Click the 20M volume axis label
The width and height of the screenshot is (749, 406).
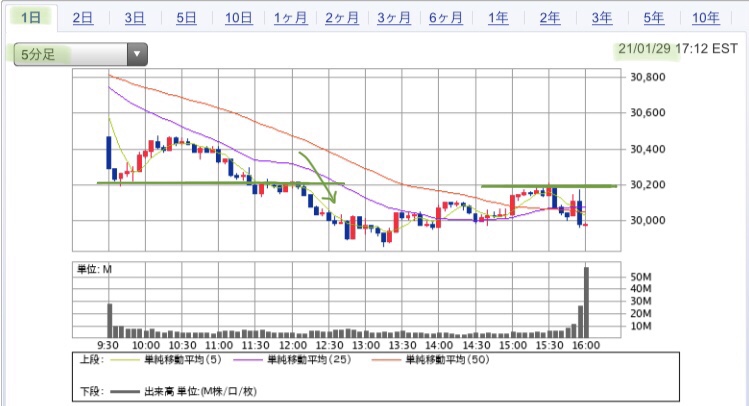(x=641, y=313)
